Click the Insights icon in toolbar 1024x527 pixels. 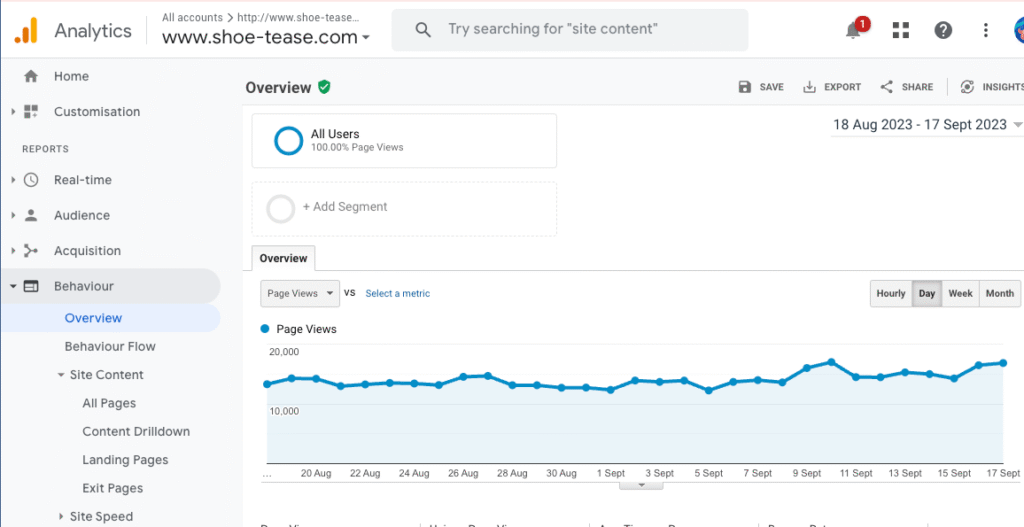click(x=967, y=87)
